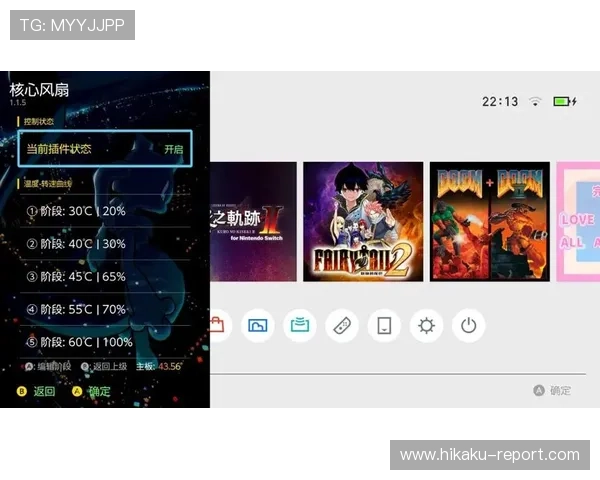Open System Settings gear icon
600x480 pixels.
point(426,326)
